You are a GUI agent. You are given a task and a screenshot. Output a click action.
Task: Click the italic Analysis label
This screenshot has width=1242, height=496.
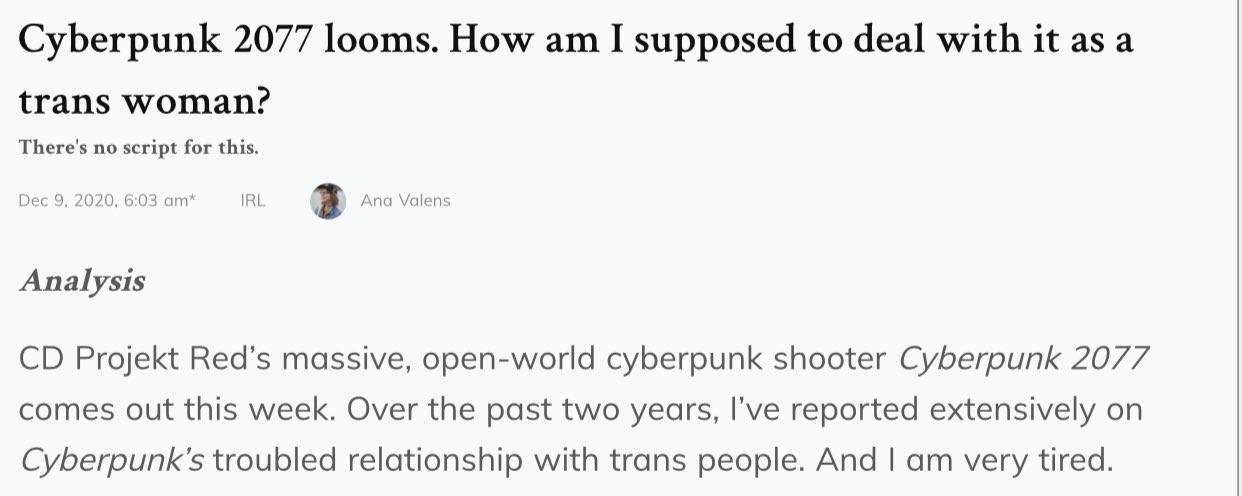tap(82, 281)
